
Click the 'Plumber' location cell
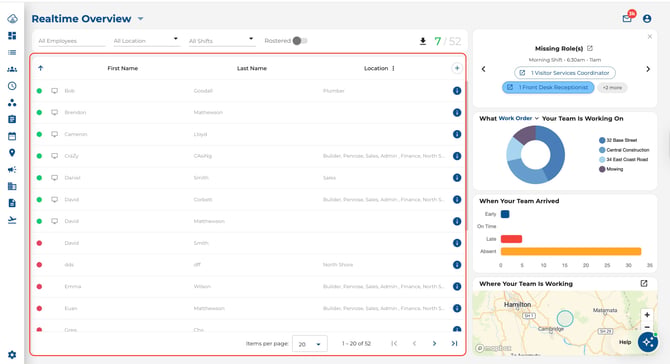coord(334,91)
